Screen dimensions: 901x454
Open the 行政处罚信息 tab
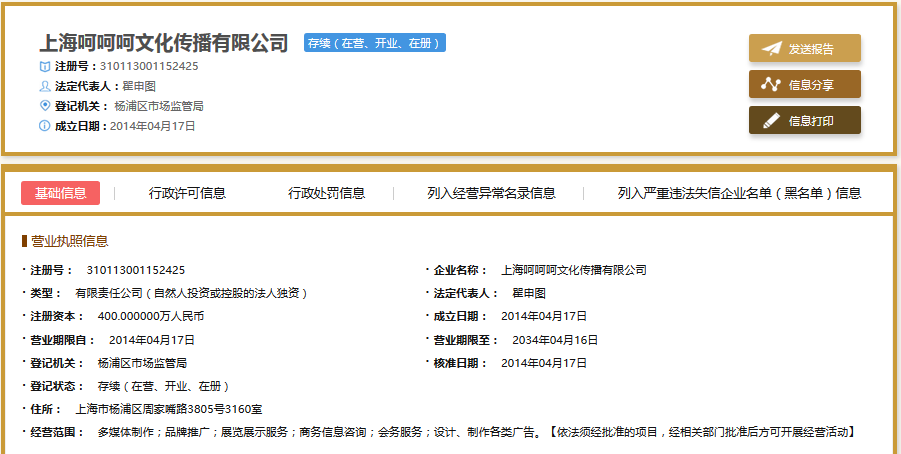pyautogui.click(x=326, y=193)
